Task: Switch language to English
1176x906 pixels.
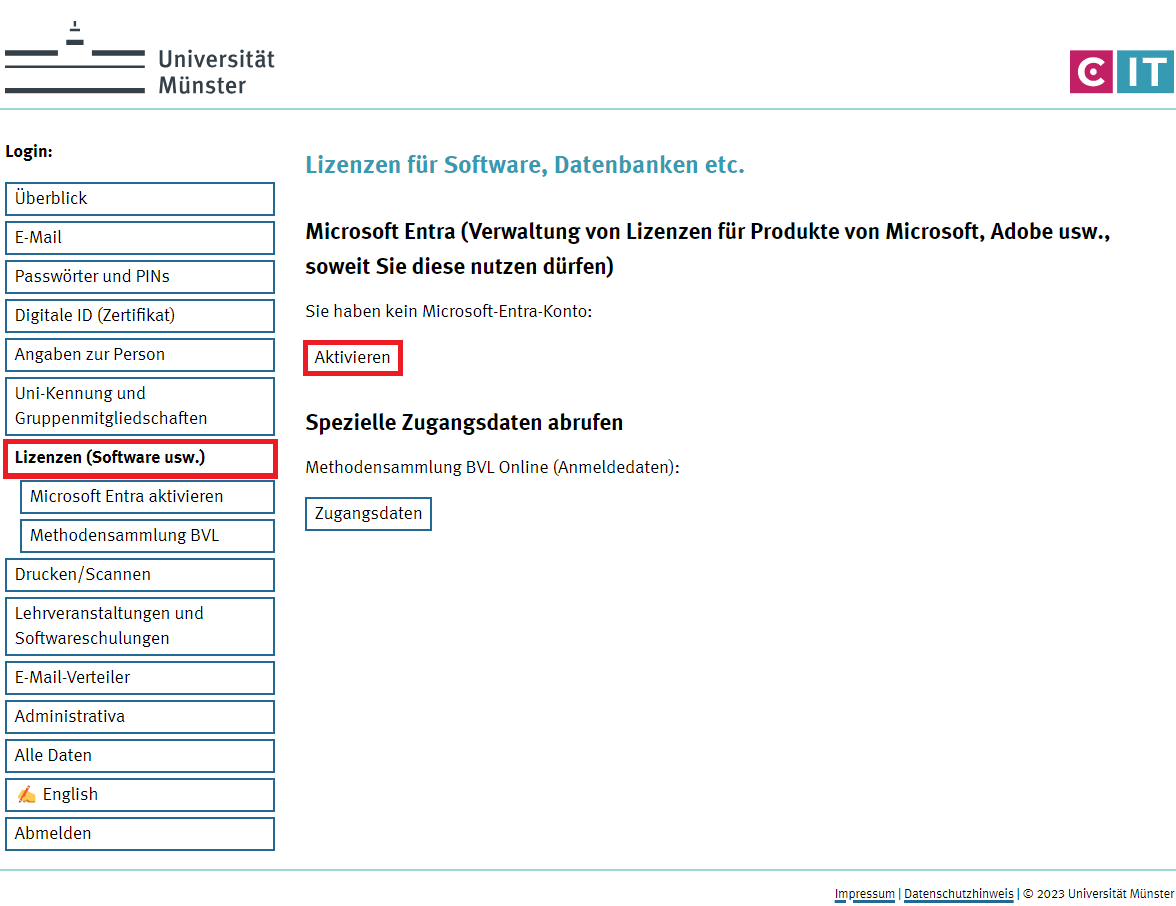Action: (x=140, y=794)
